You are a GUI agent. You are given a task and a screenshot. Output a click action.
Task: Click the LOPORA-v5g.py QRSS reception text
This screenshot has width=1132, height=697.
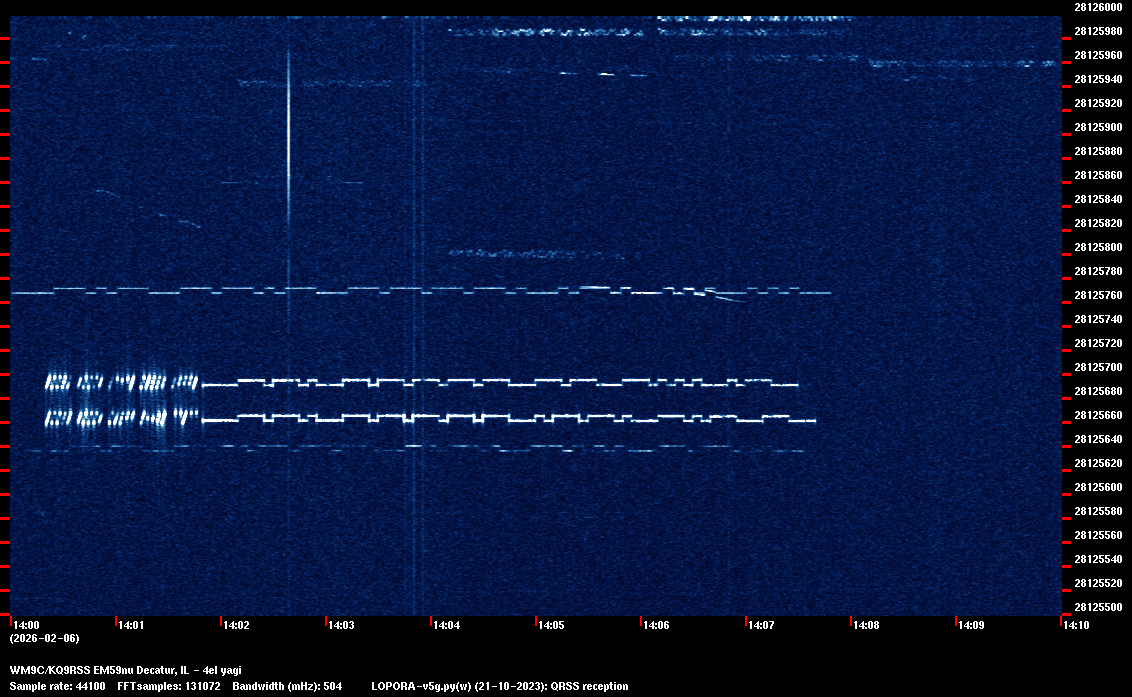pyautogui.click(x=499, y=686)
